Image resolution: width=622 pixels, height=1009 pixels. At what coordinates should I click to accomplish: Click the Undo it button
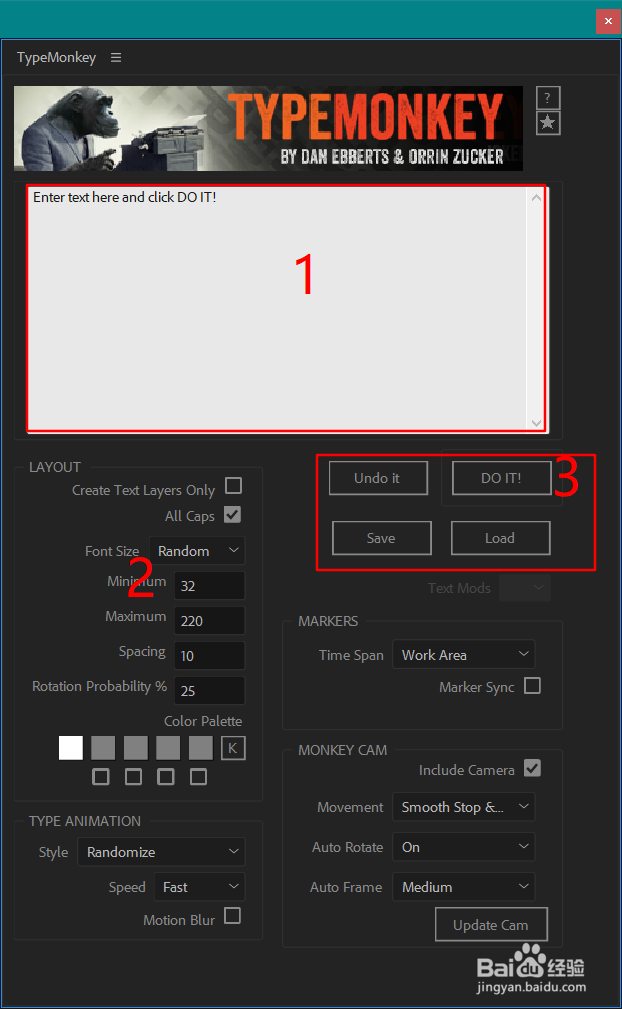point(378,478)
